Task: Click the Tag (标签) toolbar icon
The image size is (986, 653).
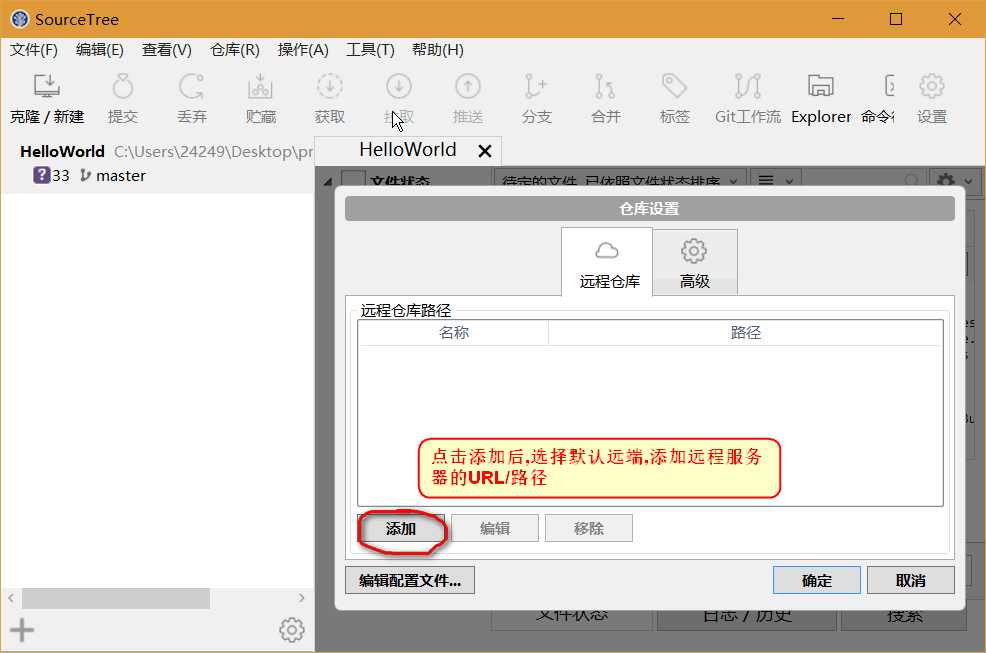Action: coord(675,99)
